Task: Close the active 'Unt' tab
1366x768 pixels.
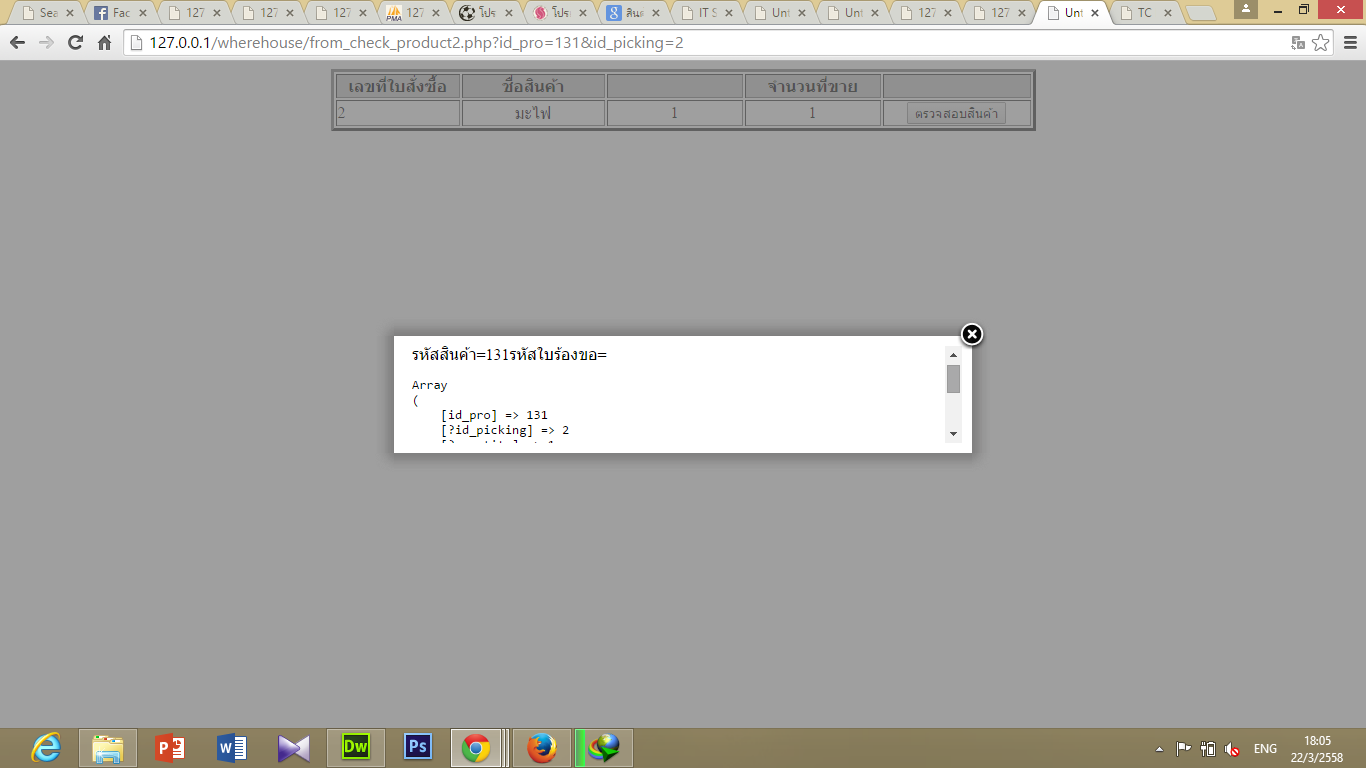Action: (1095, 13)
